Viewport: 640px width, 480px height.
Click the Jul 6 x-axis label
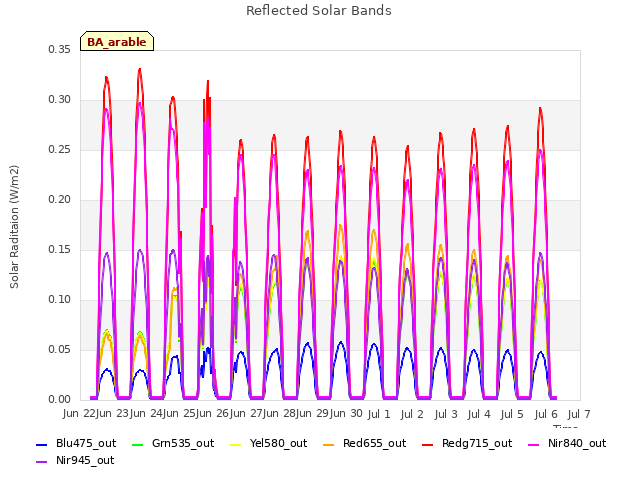pos(546,414)
